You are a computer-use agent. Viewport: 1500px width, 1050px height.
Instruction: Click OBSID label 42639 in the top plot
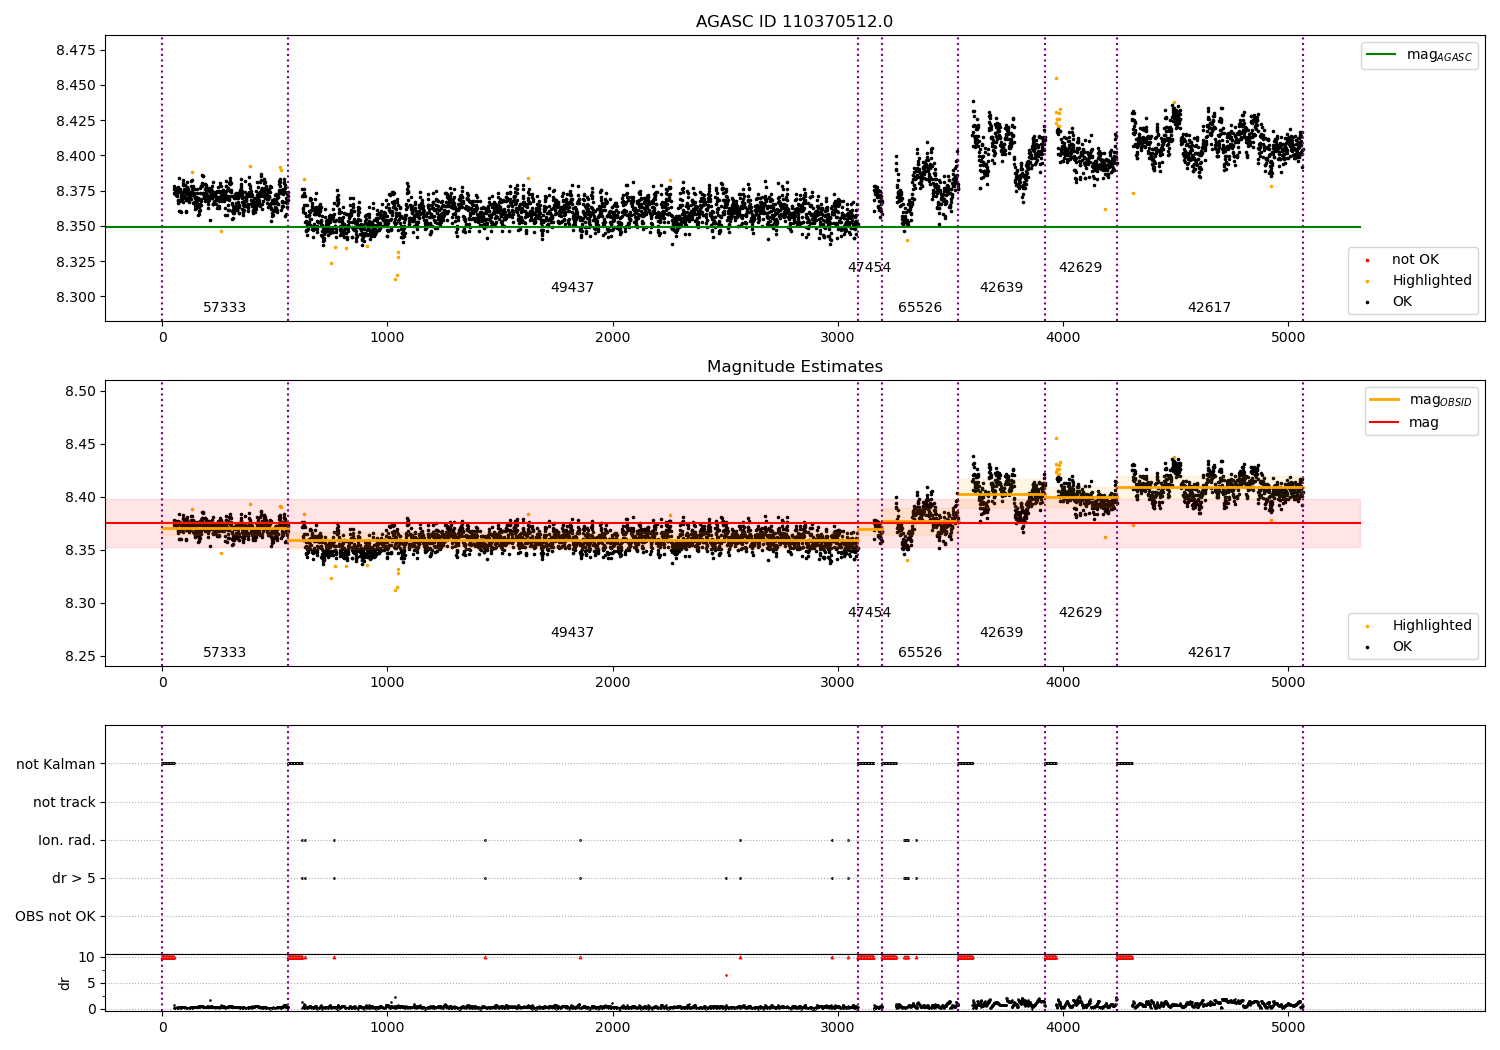pos(1001,288)
